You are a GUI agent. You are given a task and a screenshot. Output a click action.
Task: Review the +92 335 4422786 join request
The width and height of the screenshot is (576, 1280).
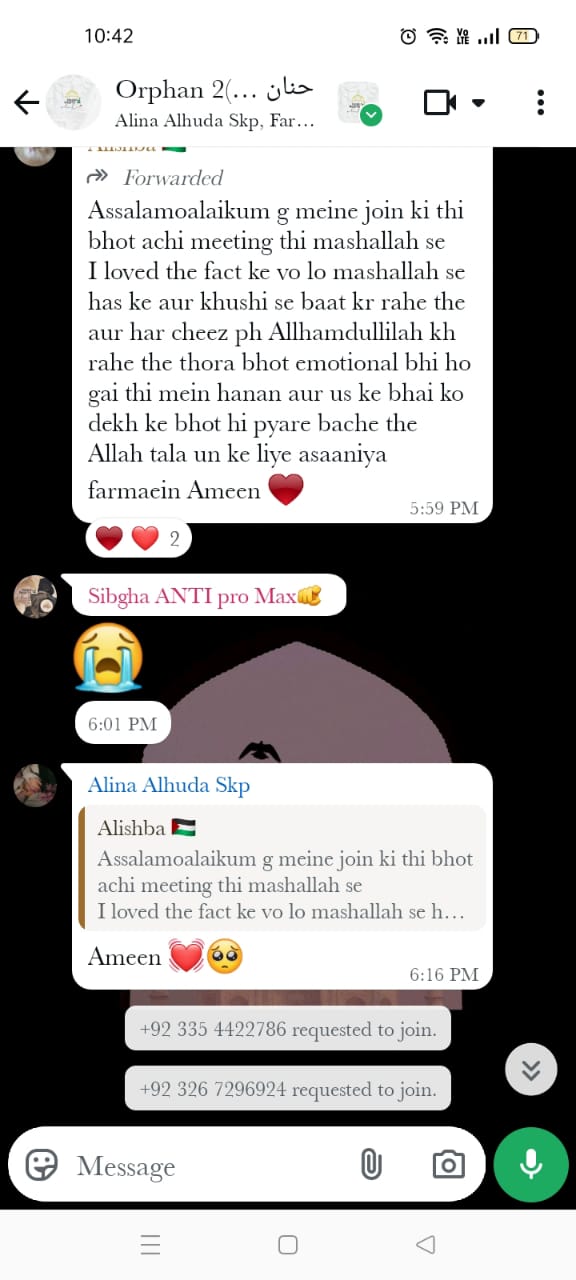(288, 1029)
